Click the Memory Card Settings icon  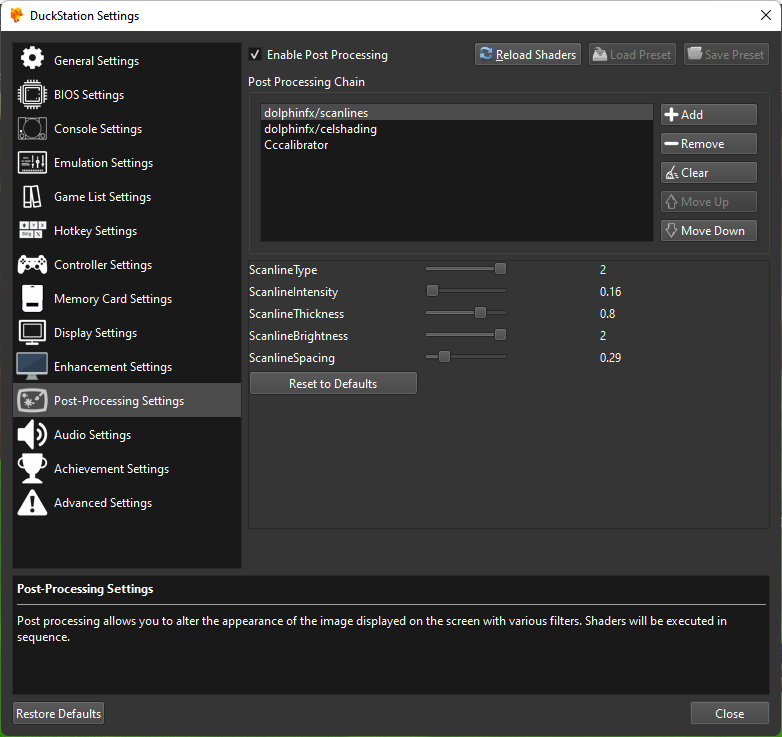pyautogui.click(x=32, y=298)
